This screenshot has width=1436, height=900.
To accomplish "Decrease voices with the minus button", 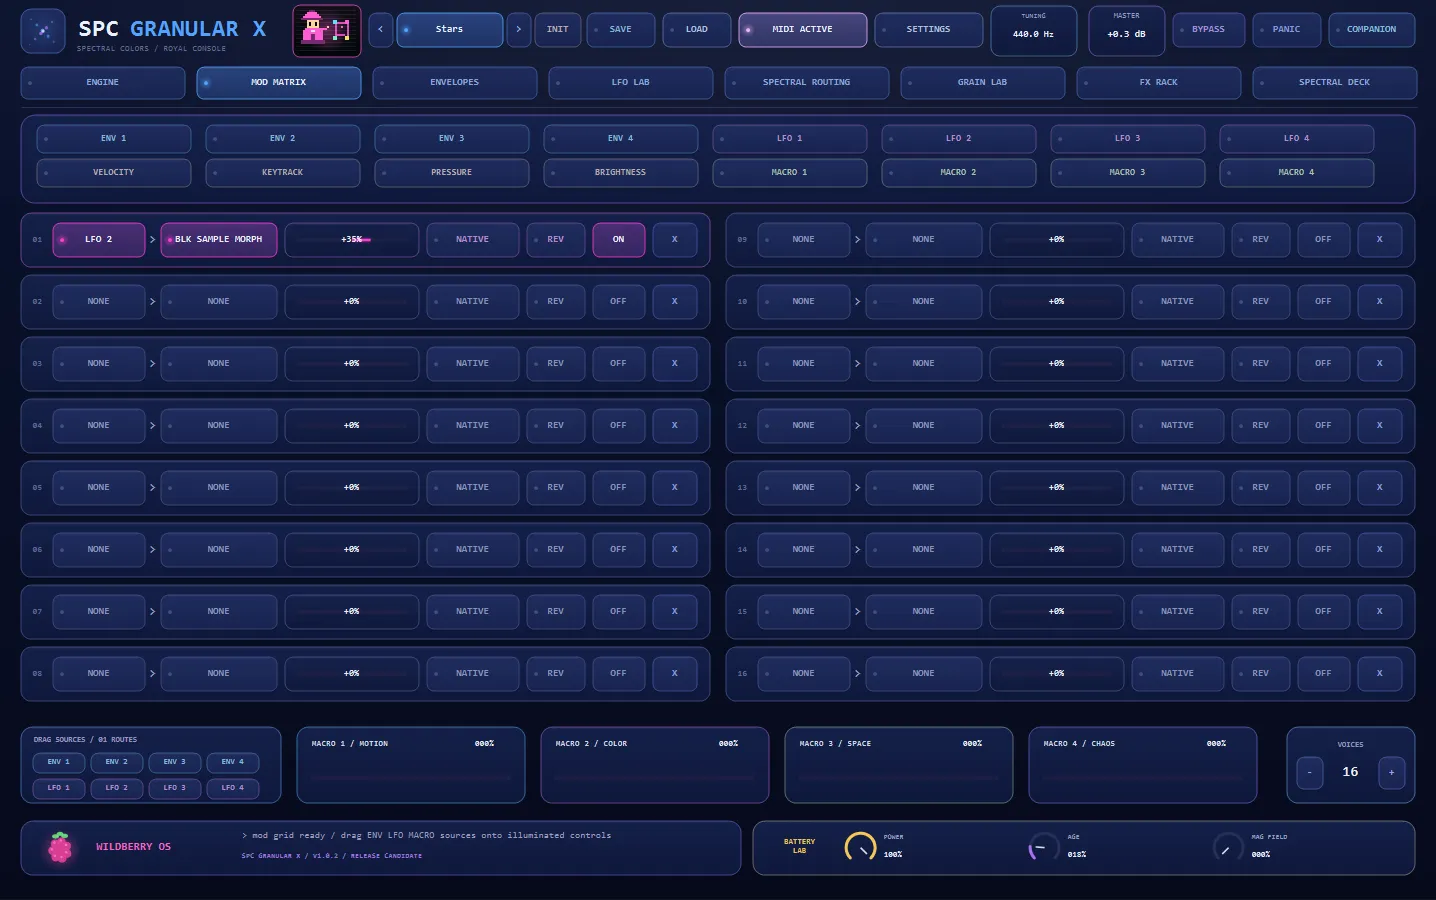I will (1310, 772).
